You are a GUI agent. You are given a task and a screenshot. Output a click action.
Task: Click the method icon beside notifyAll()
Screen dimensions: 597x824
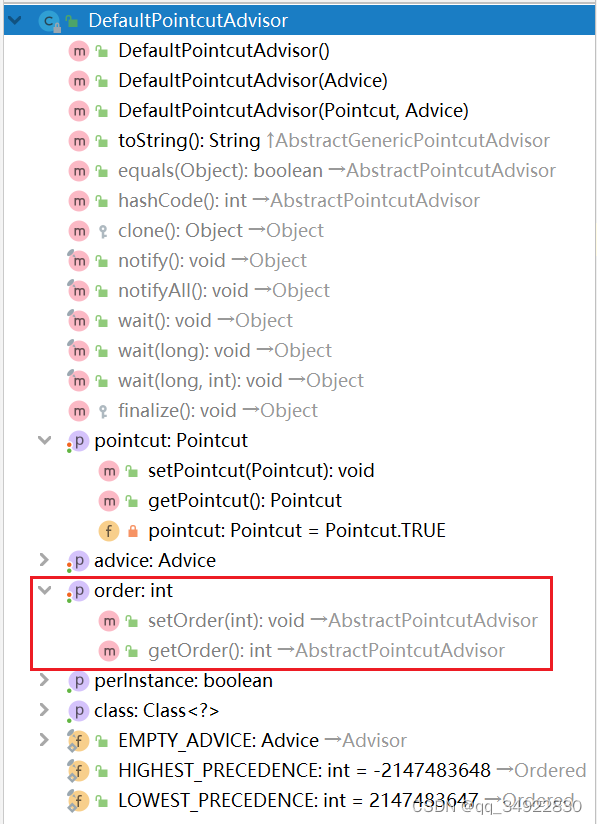(x=78, y=291)
